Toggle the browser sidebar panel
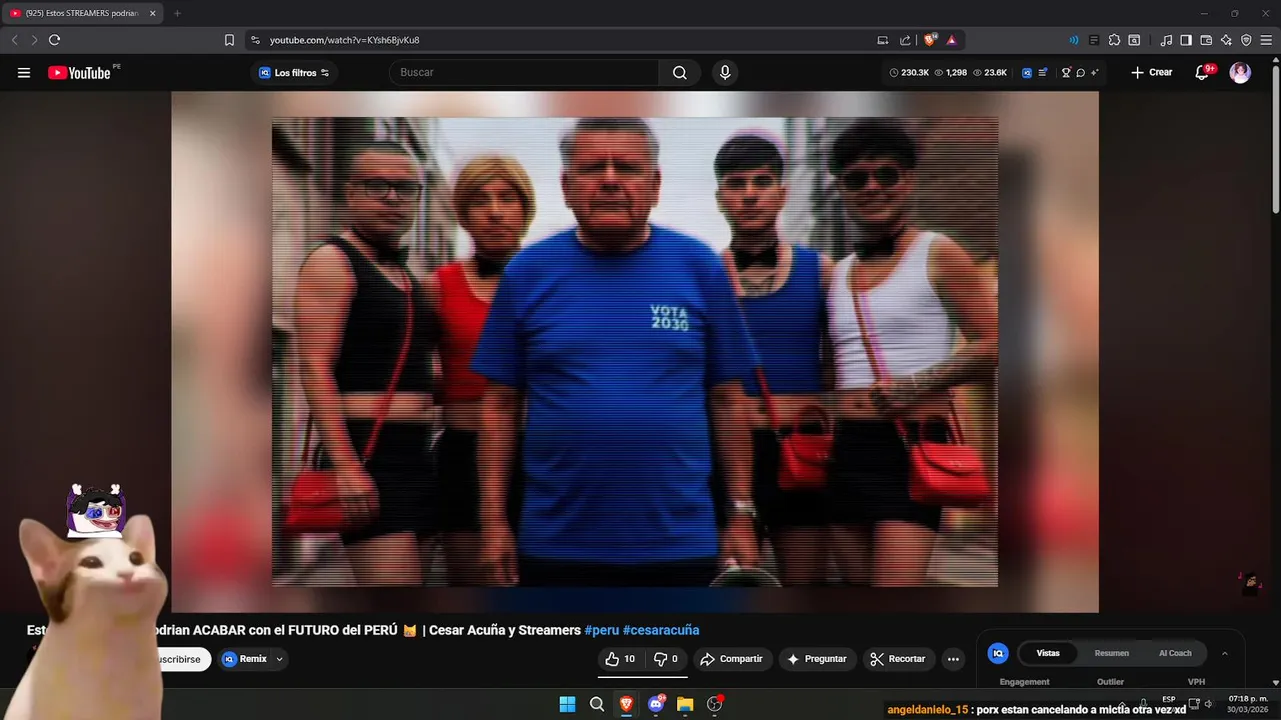This screenshot has width=1281, height=720. 1186,40
